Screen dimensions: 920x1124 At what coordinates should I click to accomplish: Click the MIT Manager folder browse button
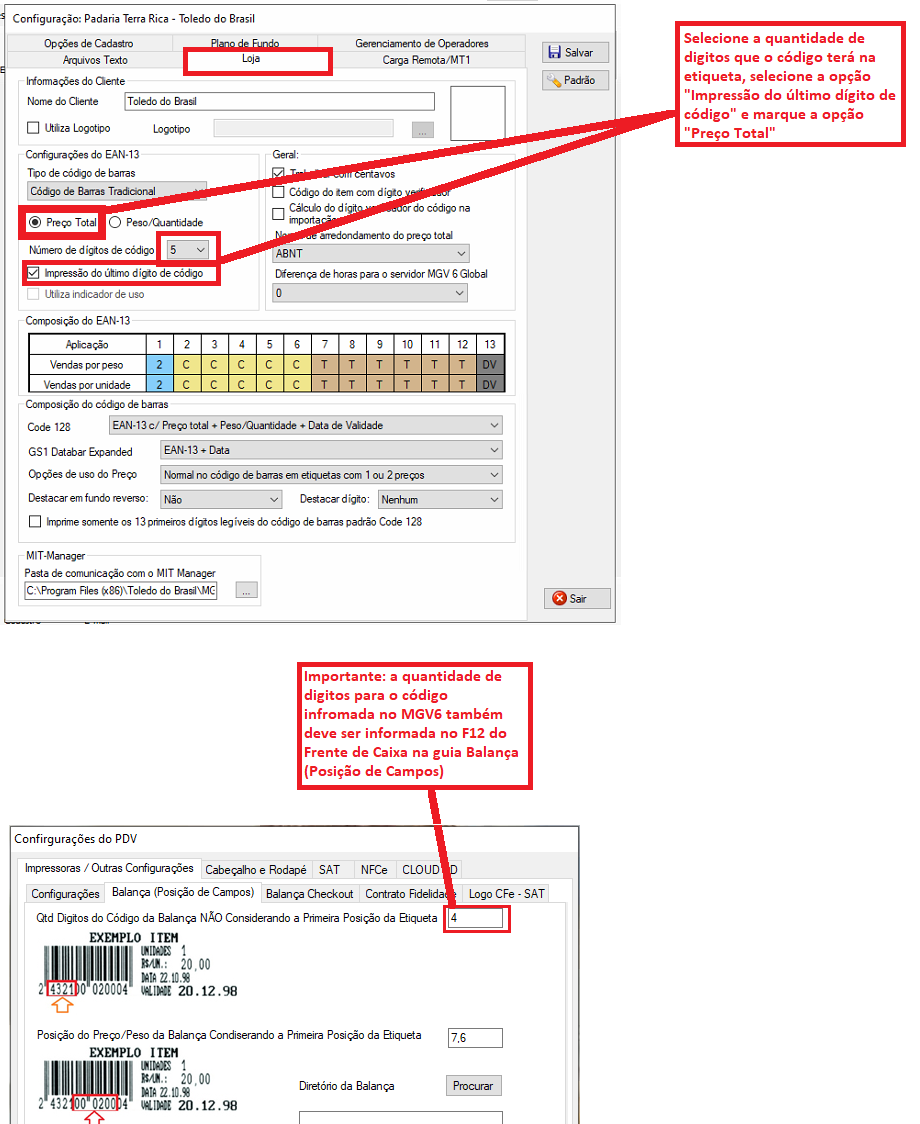[247, 591]
